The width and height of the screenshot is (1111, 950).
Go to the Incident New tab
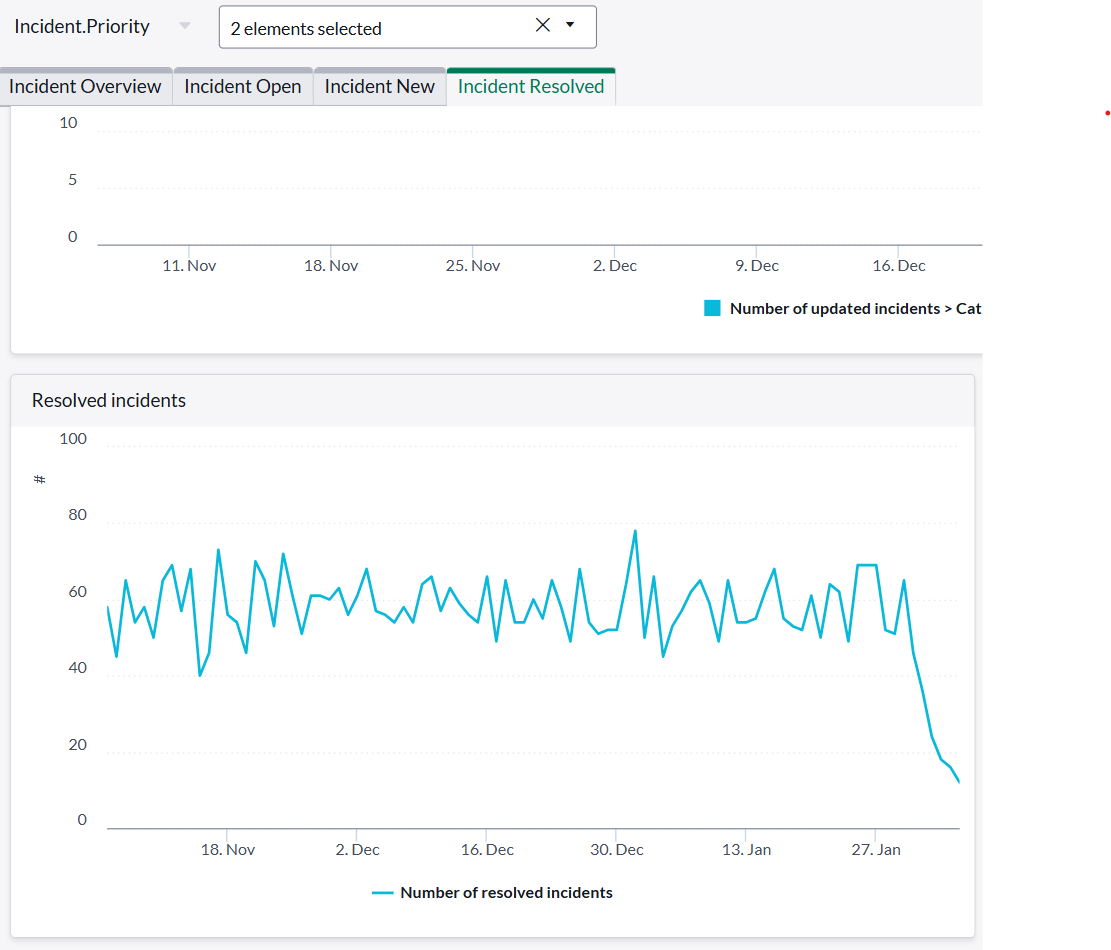point(380,87)
